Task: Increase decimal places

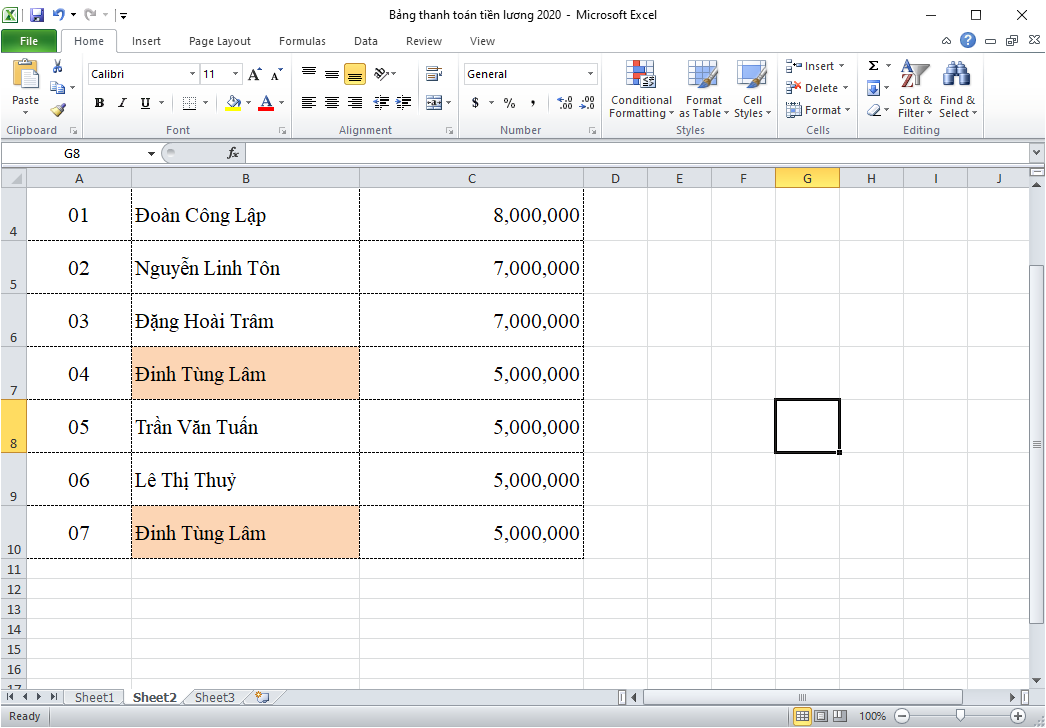Action: 564,102
